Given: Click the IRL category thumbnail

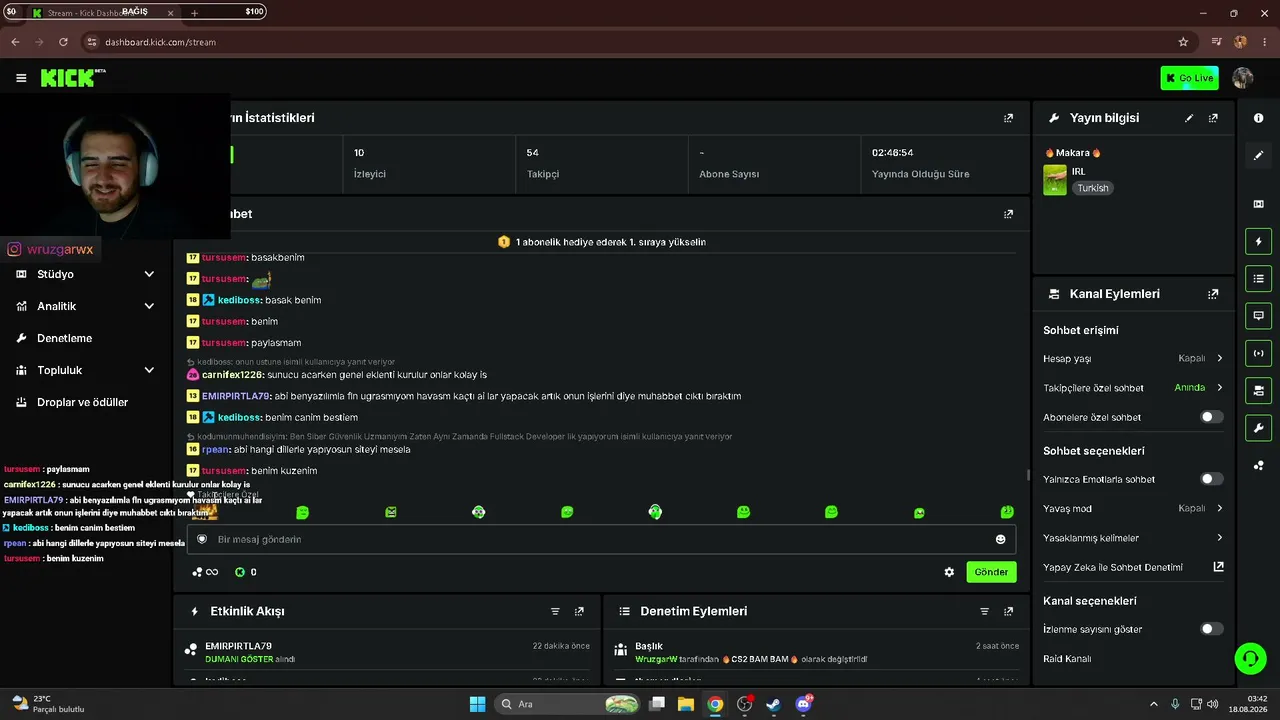Looking at the screenshot, I should [1055, 180].
